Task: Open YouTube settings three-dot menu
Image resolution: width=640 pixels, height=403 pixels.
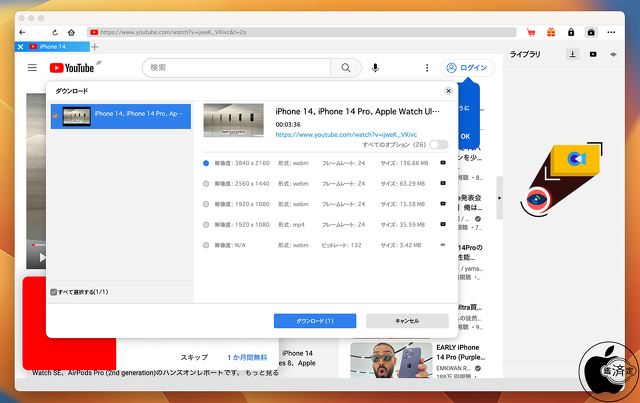Action: tap(427, 68)
